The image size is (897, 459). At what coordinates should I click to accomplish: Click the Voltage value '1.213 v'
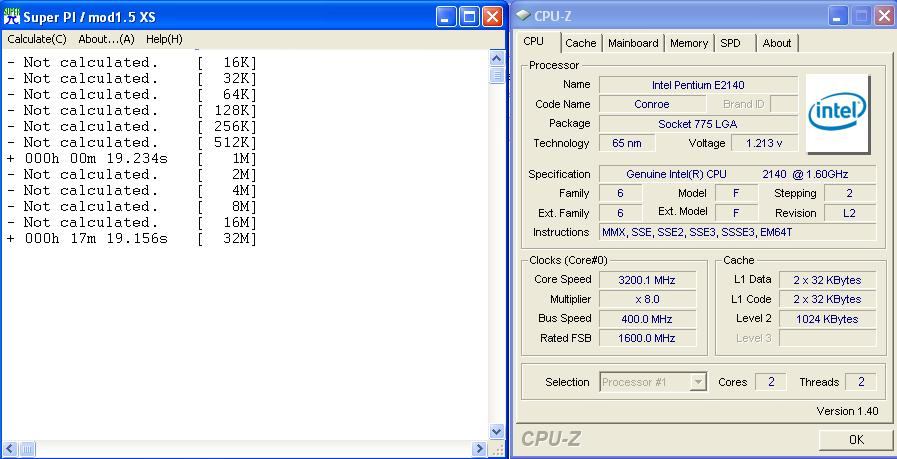(764, 143)
